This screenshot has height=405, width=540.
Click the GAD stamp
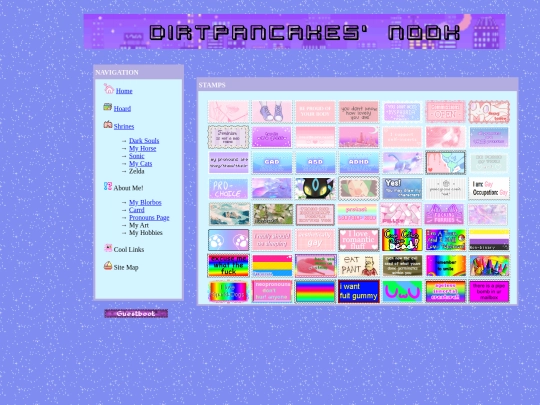(x=272, y=163)
